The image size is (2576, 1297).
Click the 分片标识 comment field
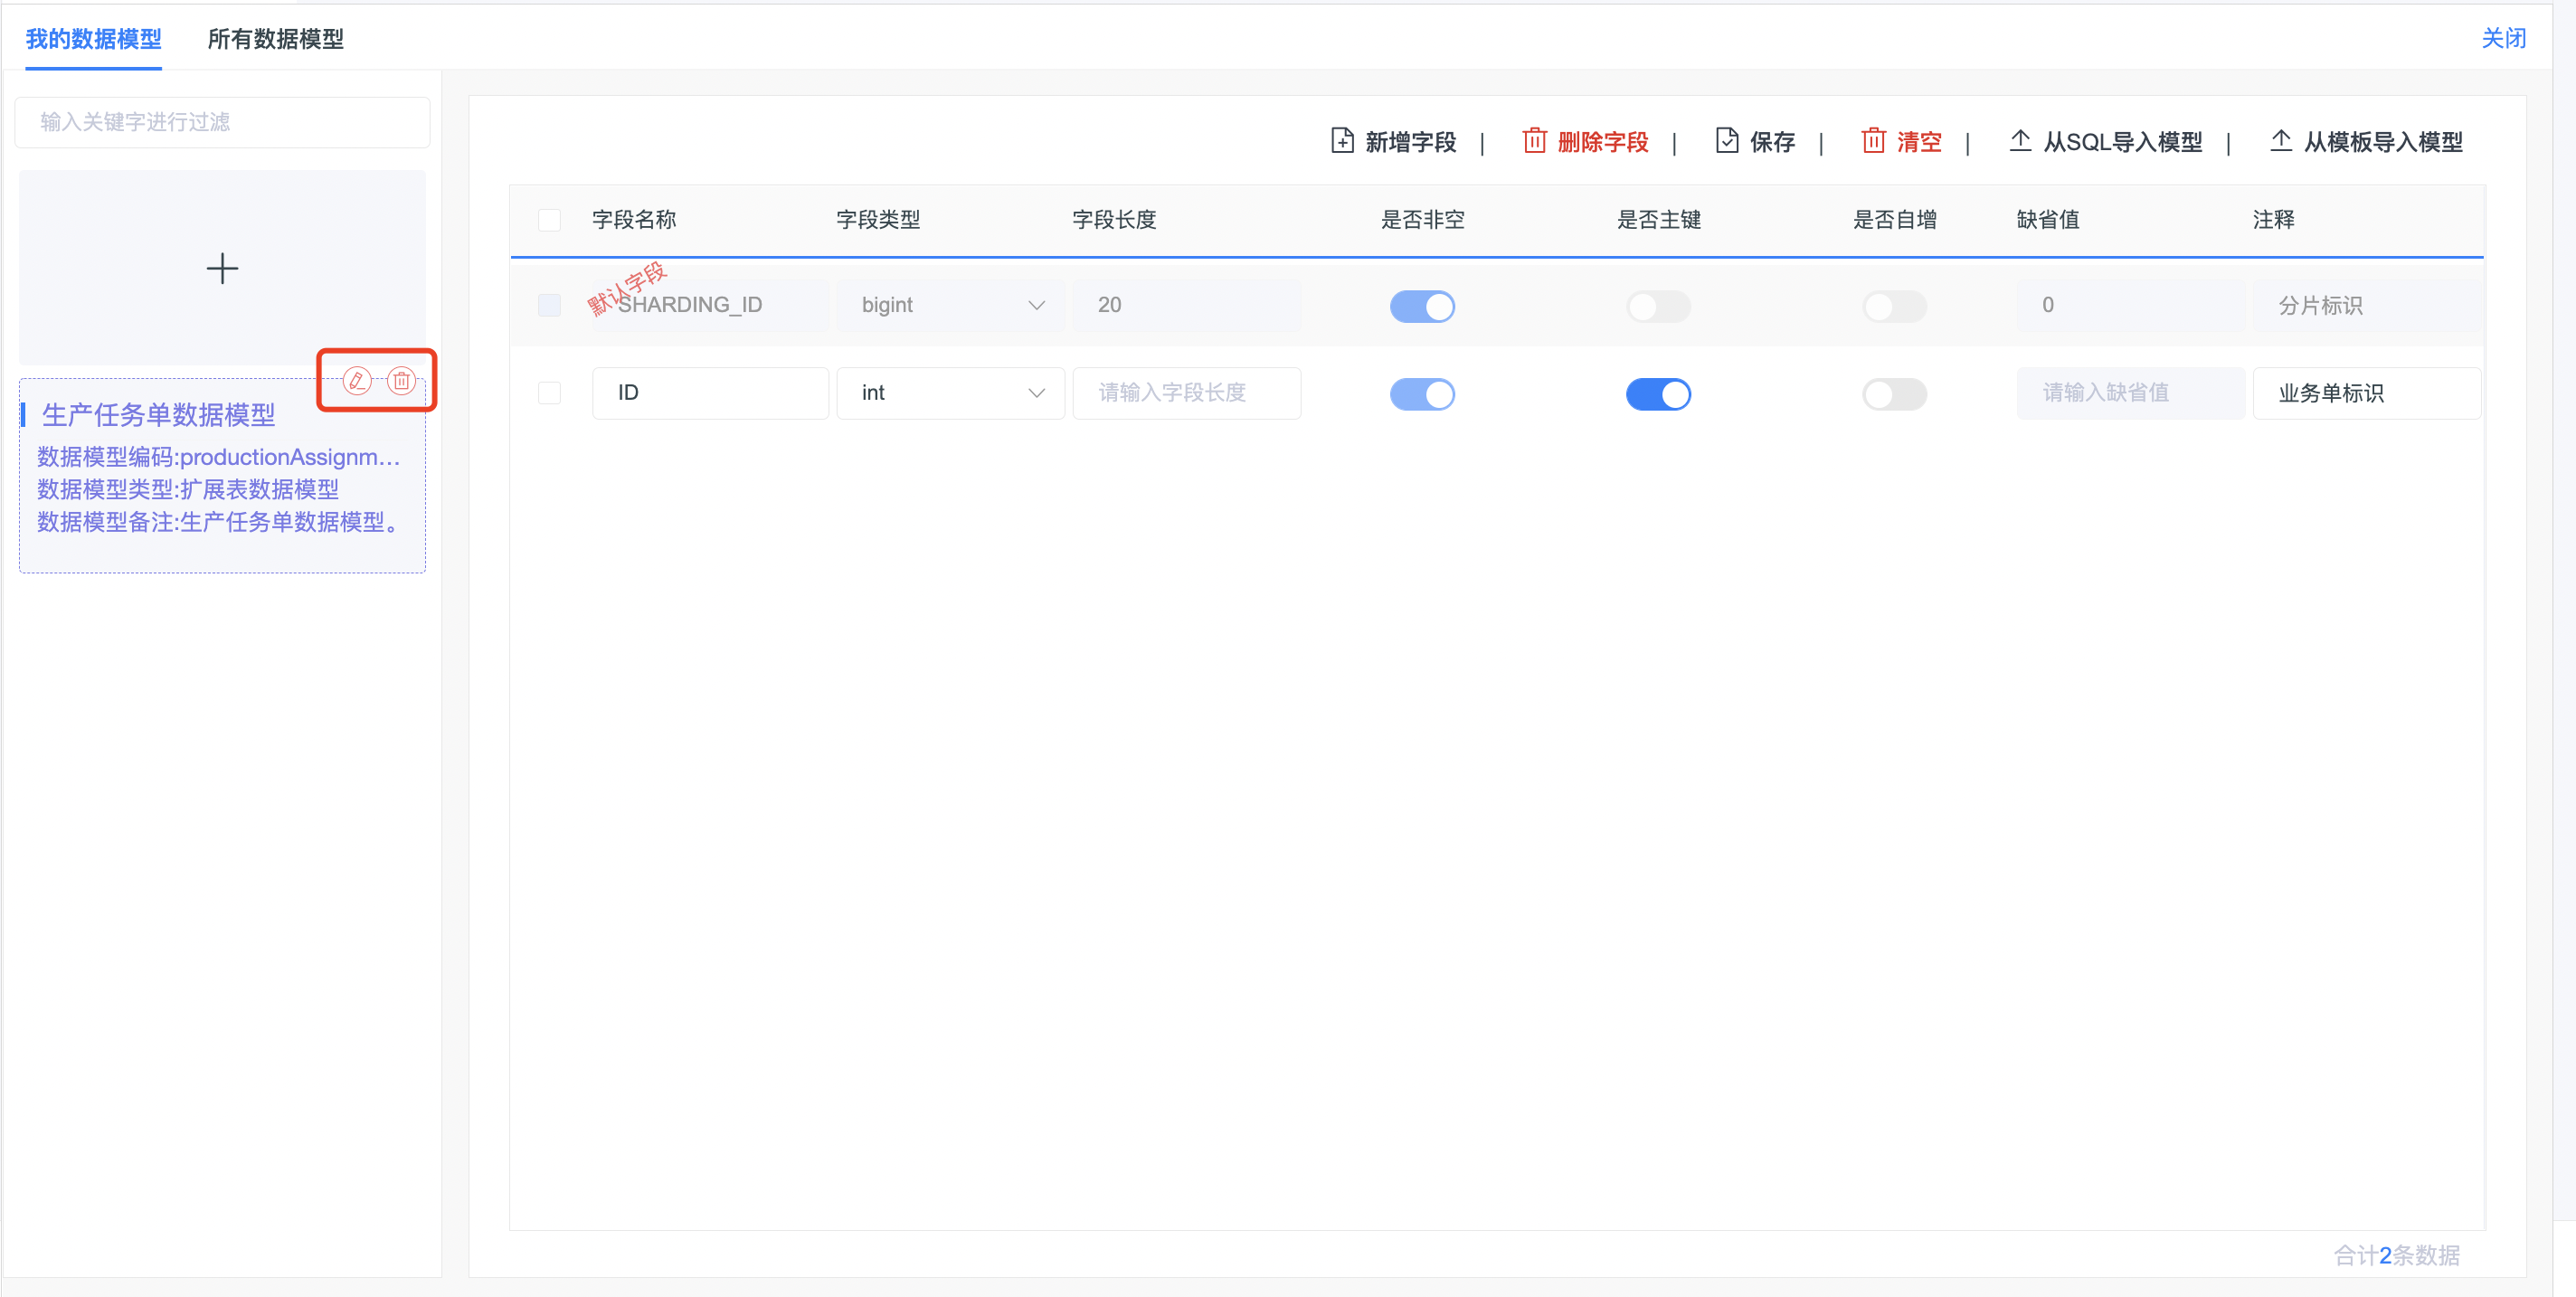click(x=2366, y=305)
